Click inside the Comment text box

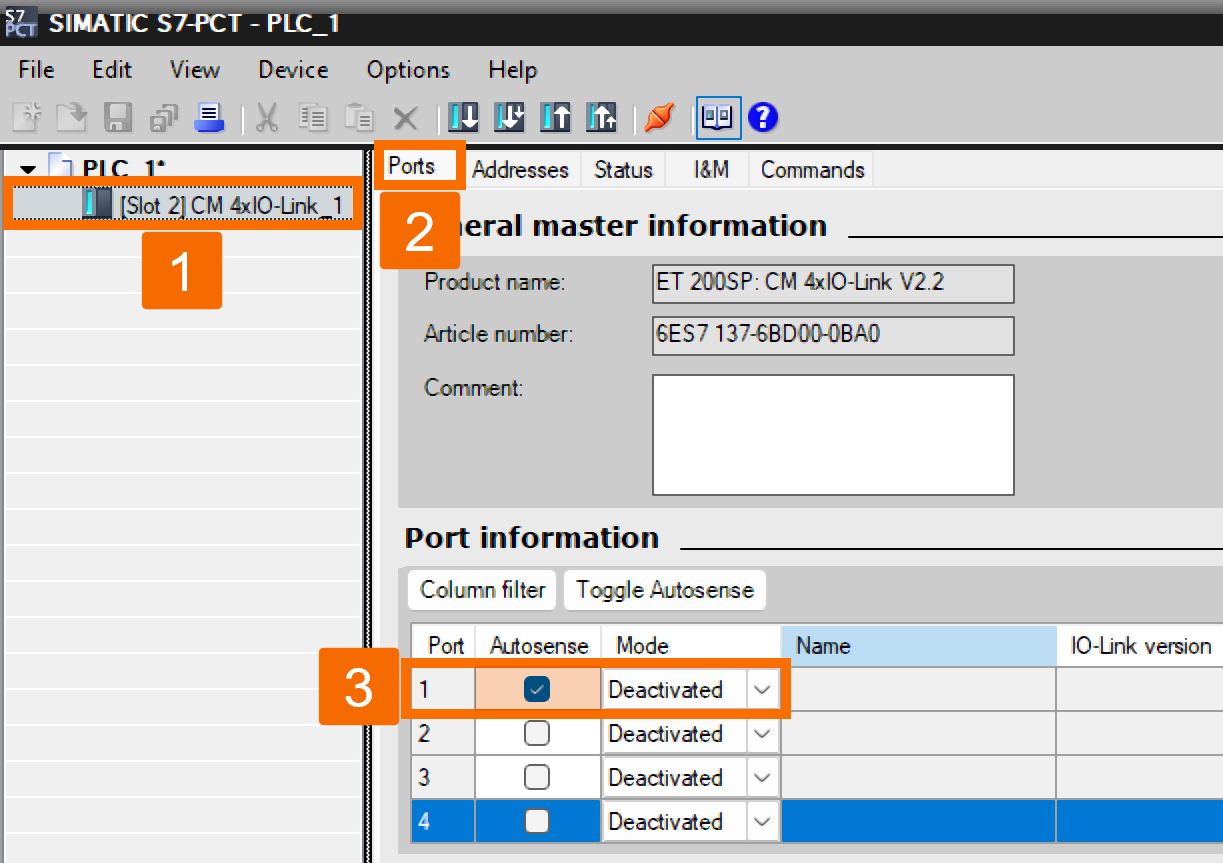click(833, 435)
